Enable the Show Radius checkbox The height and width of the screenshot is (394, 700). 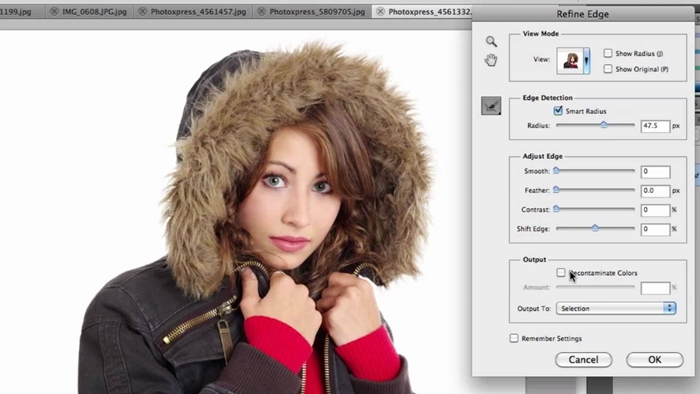(x=608, y=53)
